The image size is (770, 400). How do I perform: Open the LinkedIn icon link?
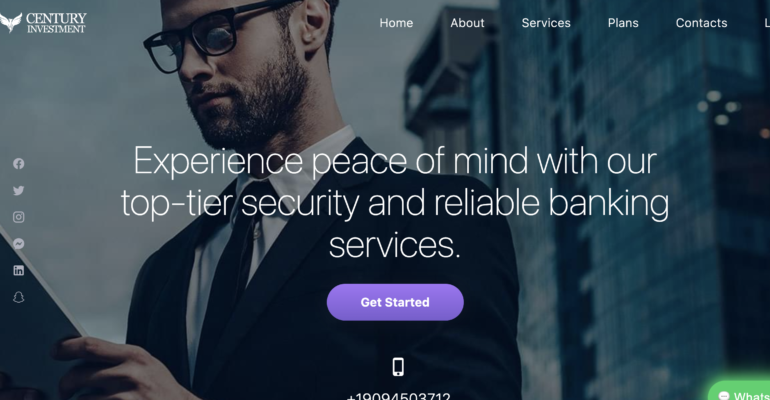pos(19,270)
